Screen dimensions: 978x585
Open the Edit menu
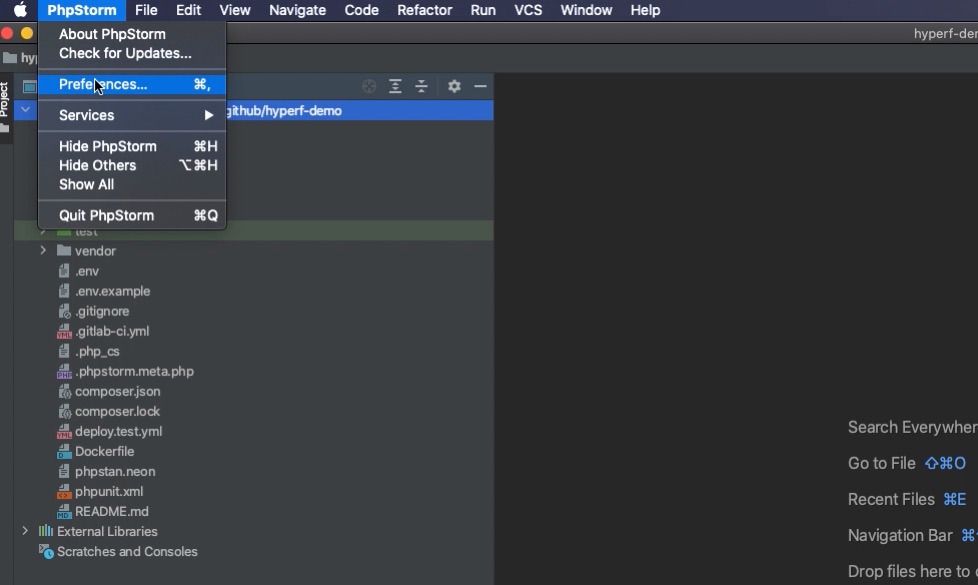188,10
